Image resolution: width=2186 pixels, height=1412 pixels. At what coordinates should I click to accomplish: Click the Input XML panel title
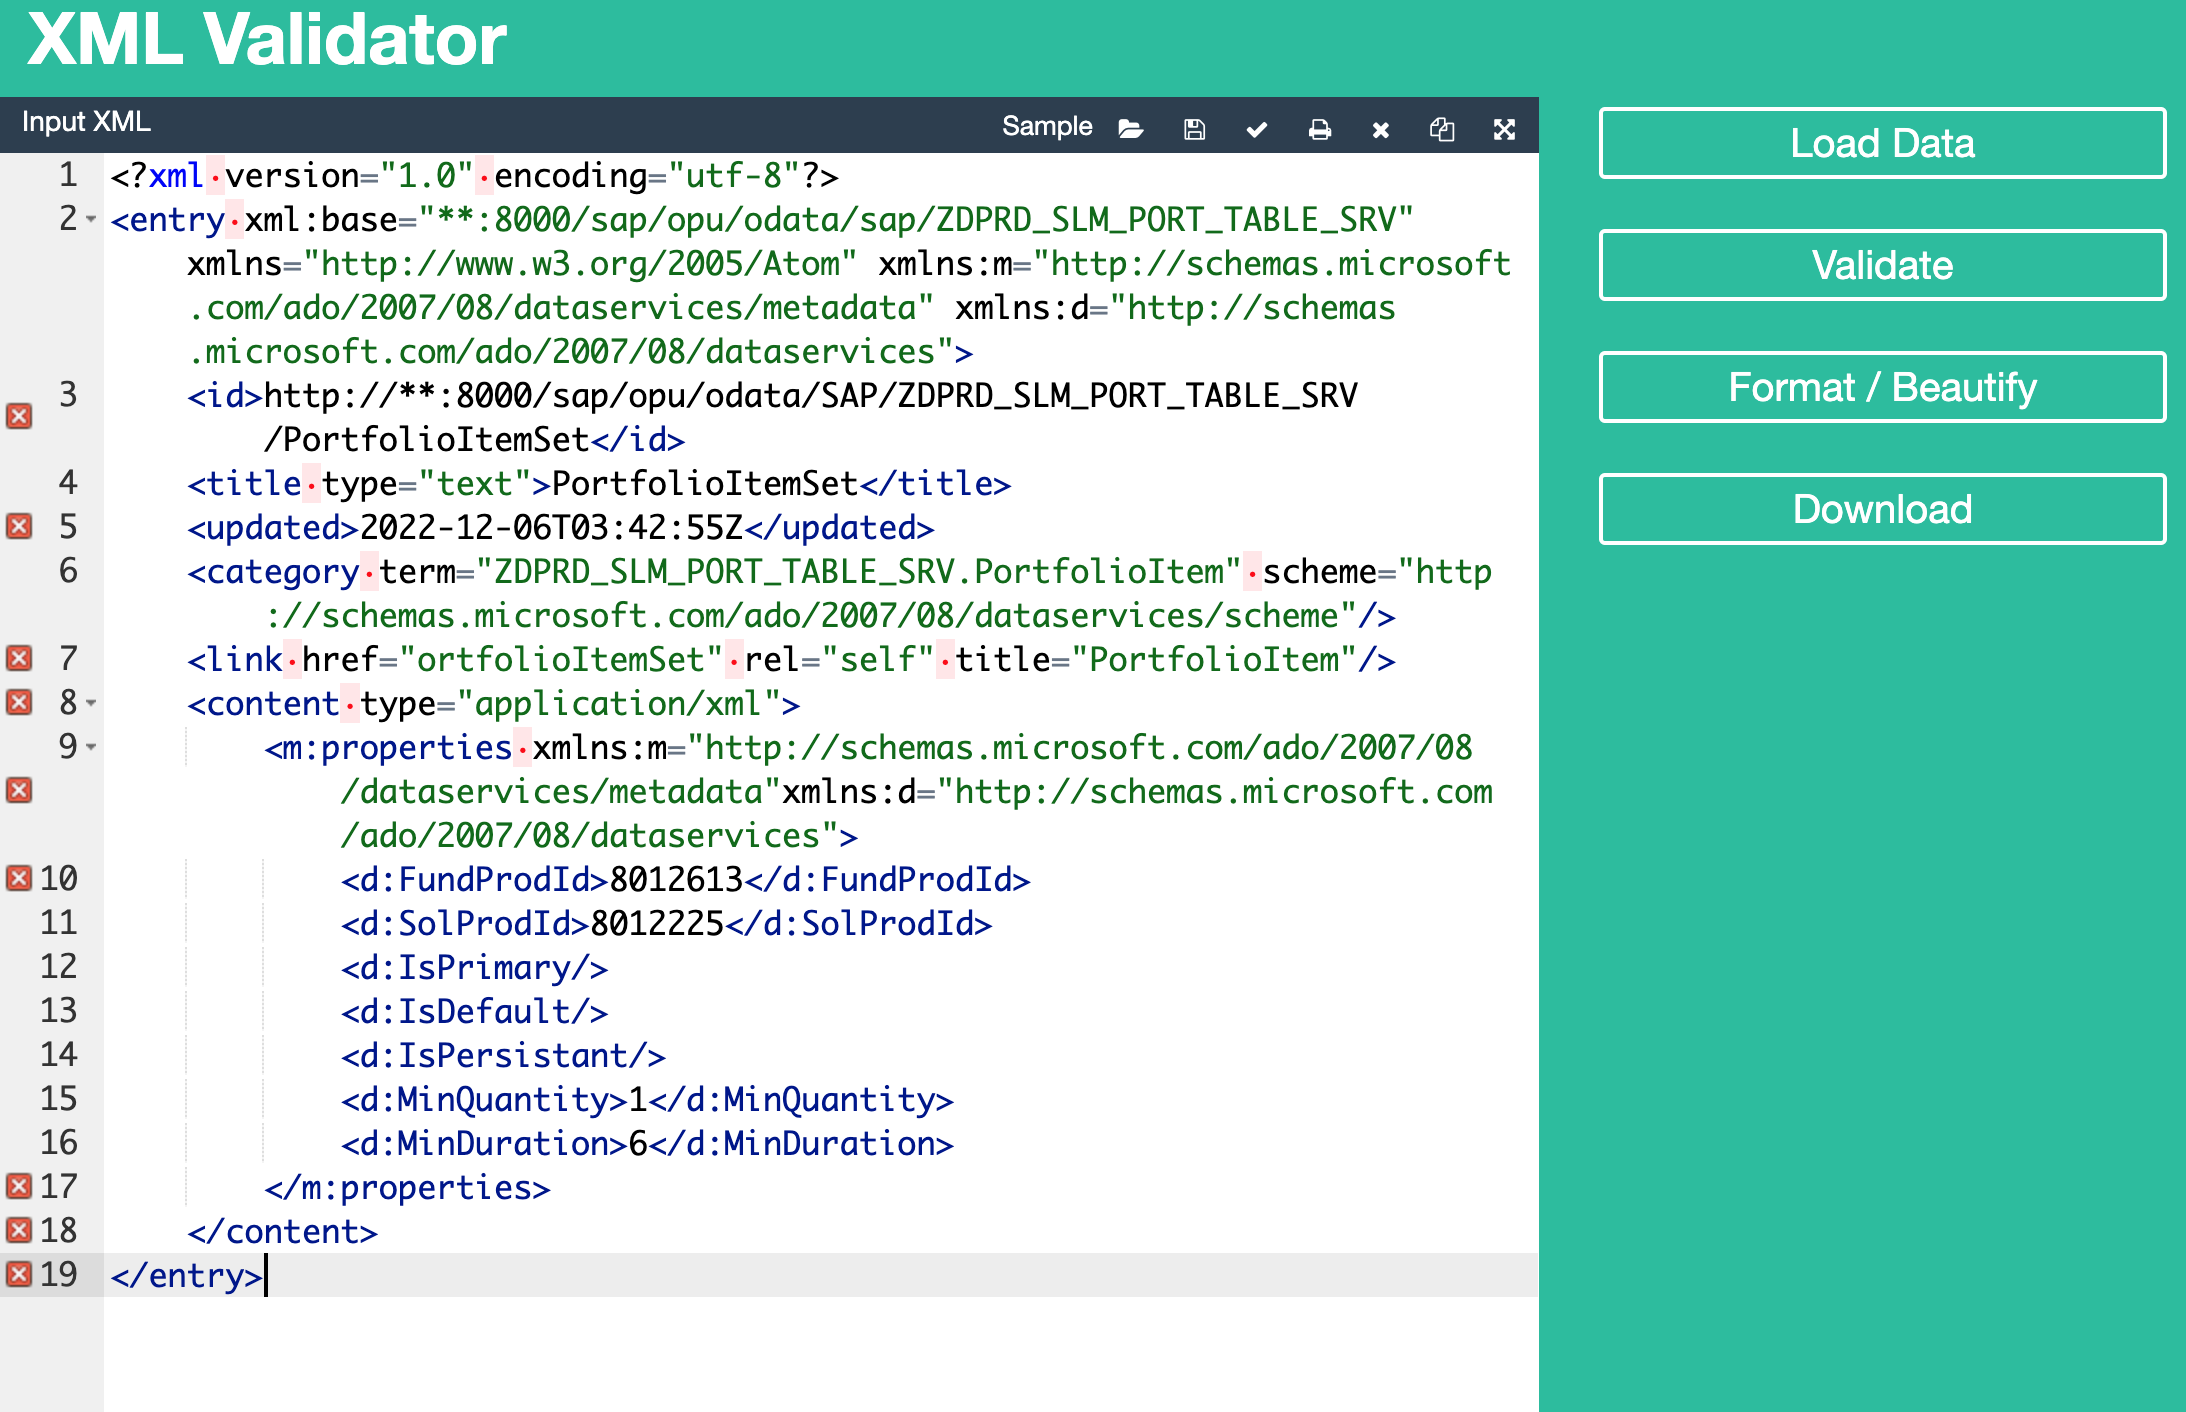point(86,122)
